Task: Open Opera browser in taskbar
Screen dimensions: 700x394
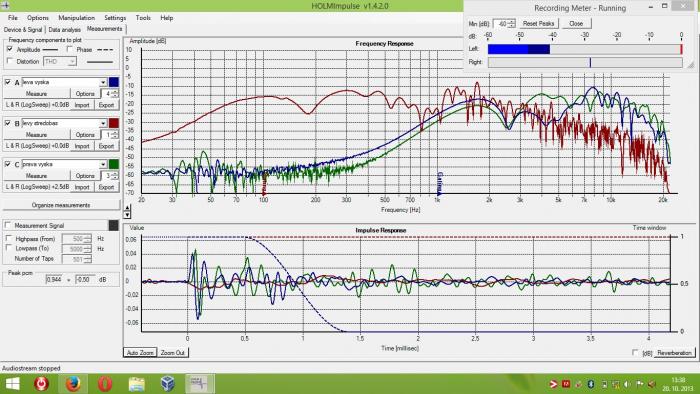Action: pos(105,384)
